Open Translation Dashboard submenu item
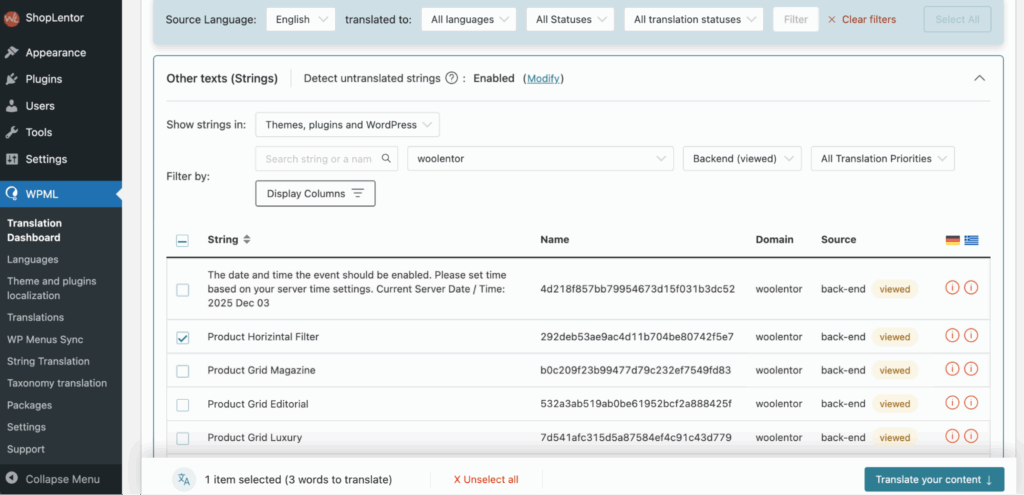Viewport: 1024px width, 495px height. click(x=34, y=231)
